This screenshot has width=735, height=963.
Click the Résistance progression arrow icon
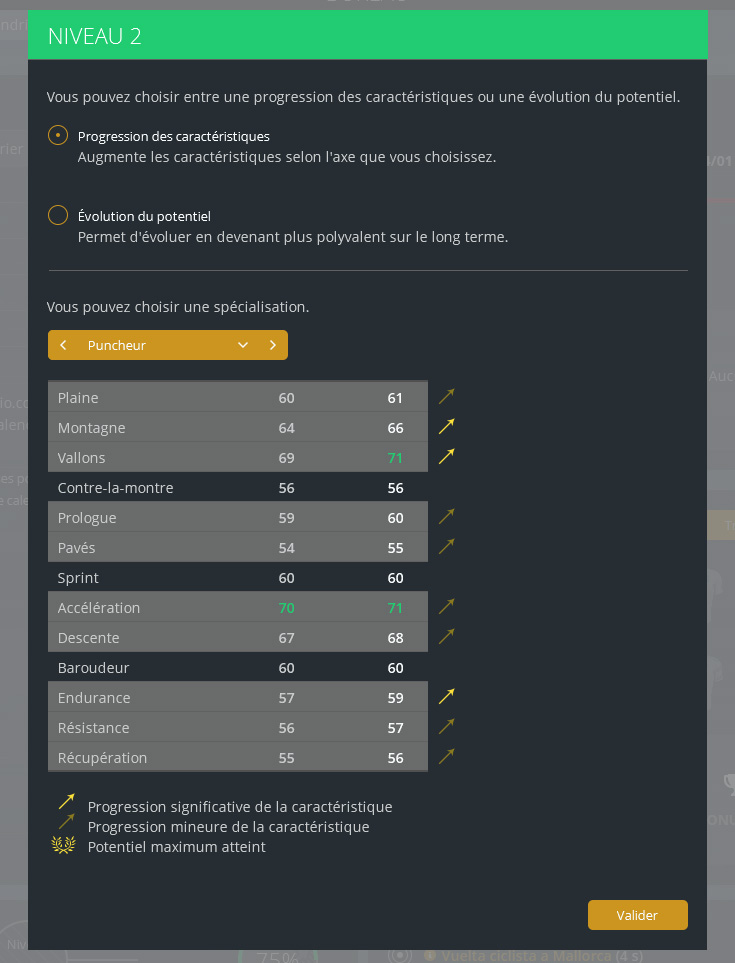click(446, 727)
